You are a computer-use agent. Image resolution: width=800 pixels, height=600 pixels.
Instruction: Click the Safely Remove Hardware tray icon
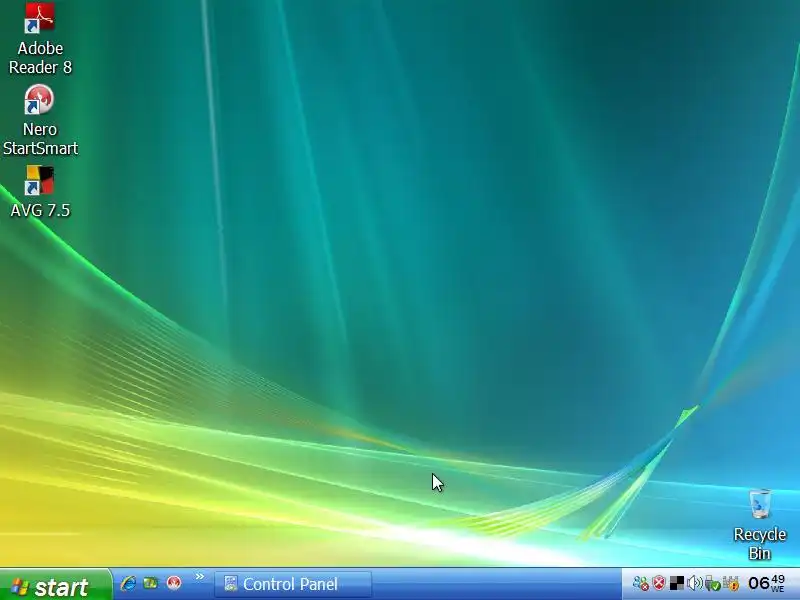(x=712, y=583)
